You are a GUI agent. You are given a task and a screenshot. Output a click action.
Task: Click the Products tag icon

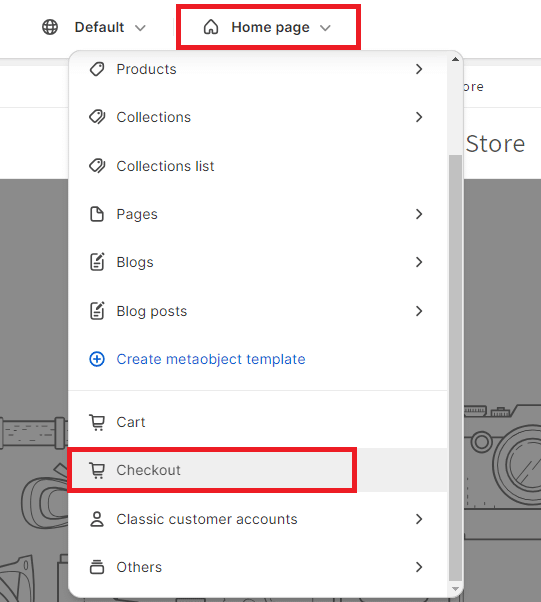pos(97,69)
